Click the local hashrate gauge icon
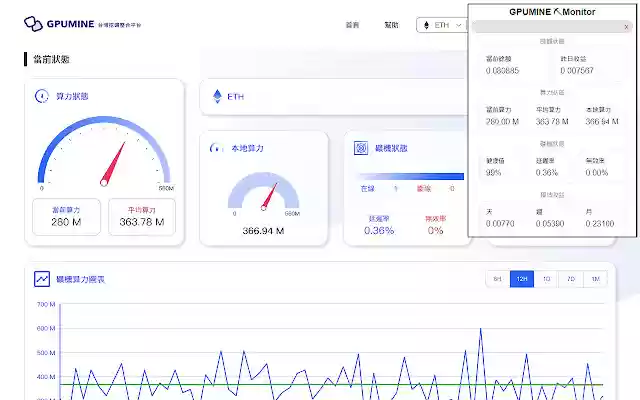Viewport: 640px width, 400px height. point(216,148)
